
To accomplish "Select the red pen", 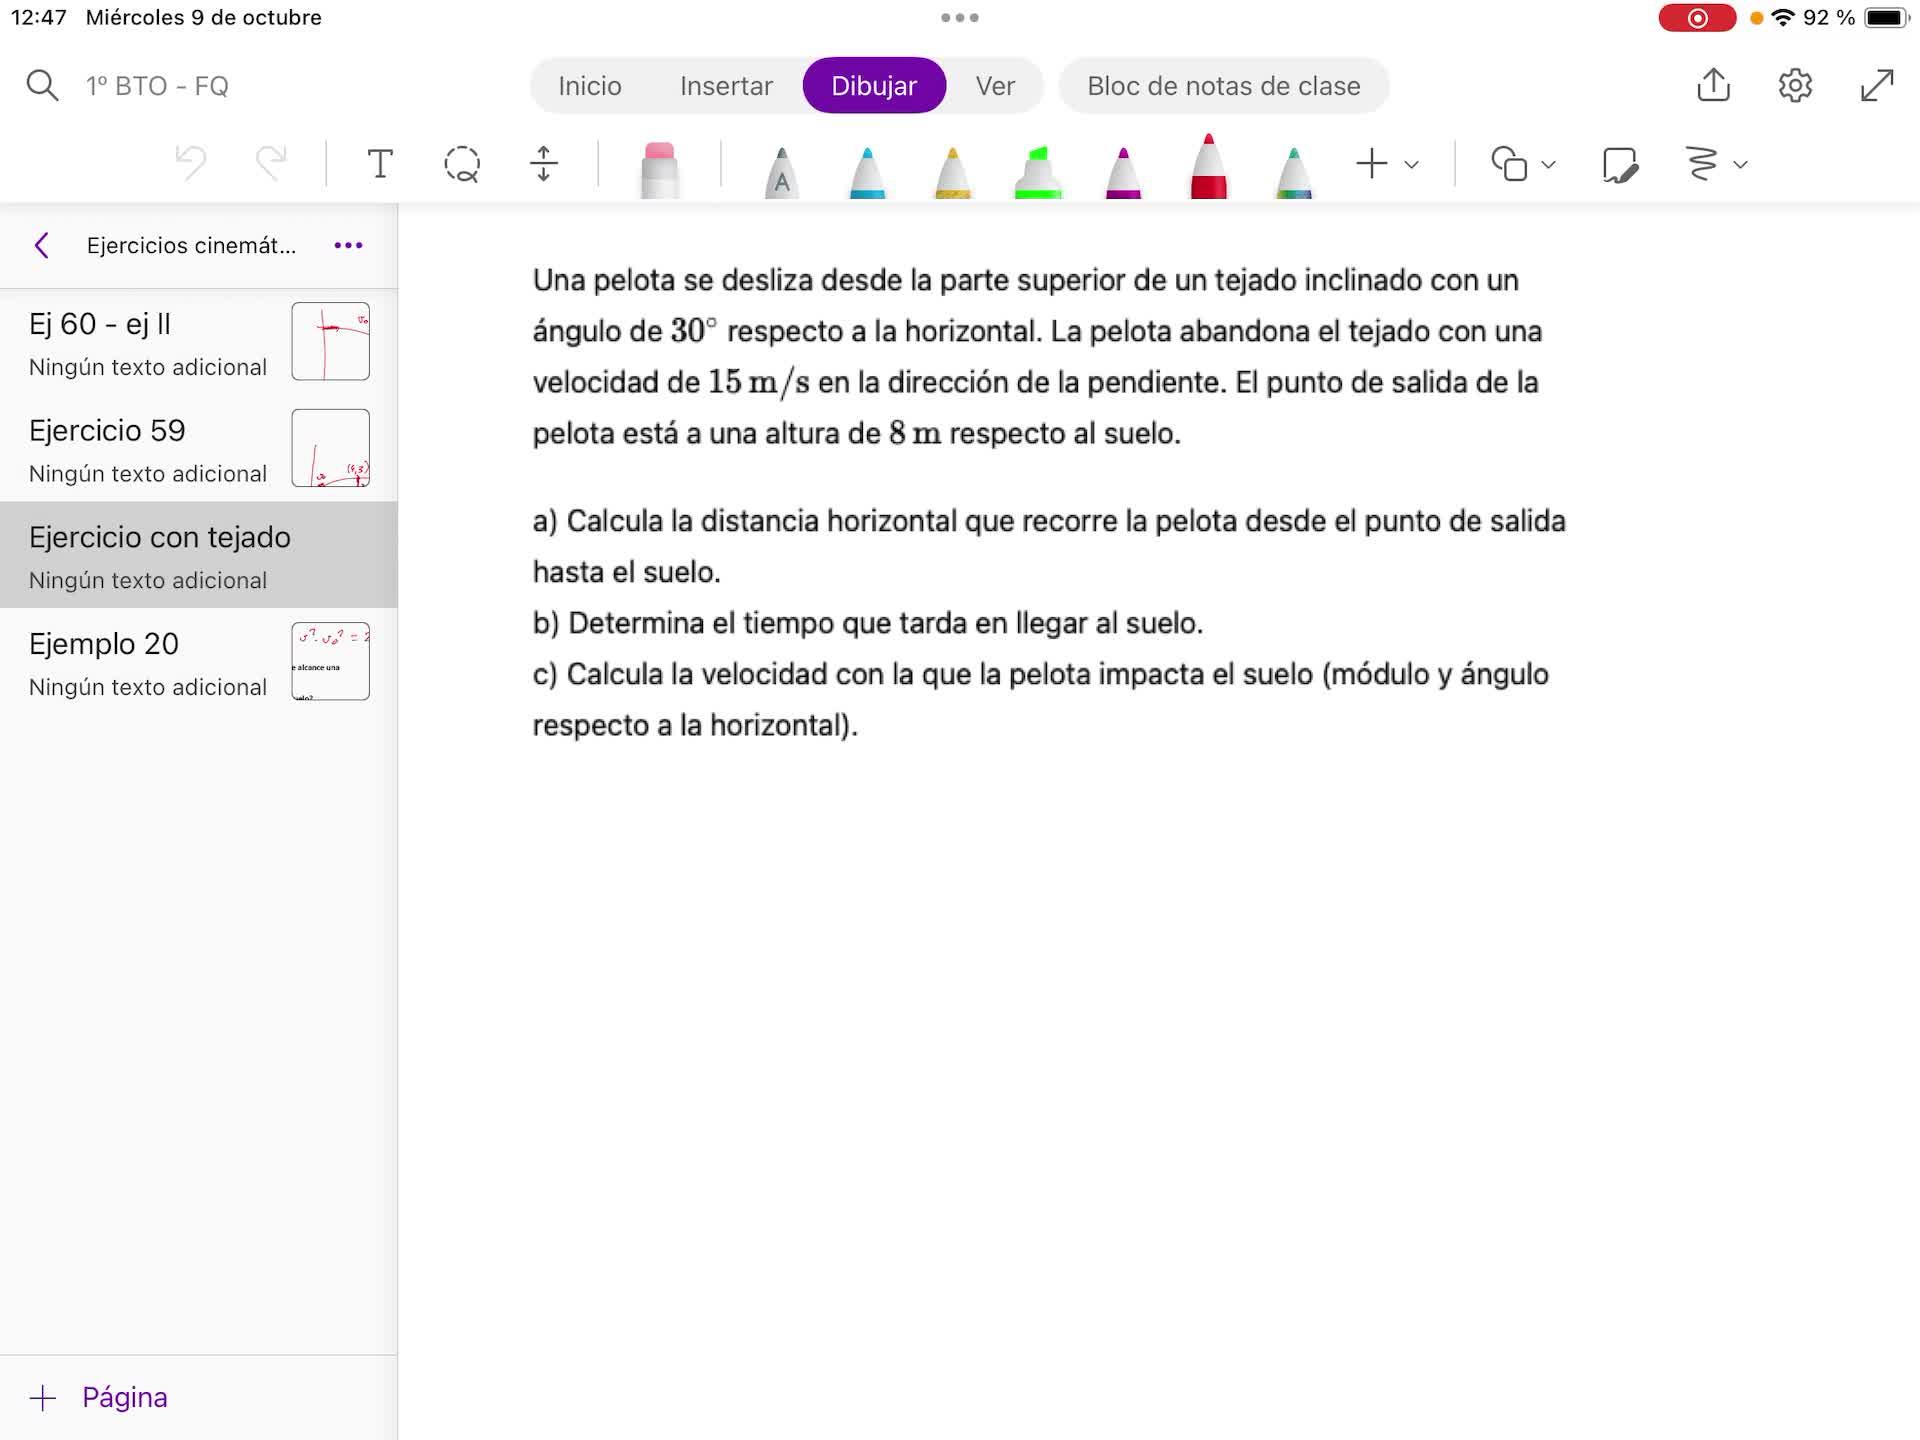I will [x=1208, y=168].
